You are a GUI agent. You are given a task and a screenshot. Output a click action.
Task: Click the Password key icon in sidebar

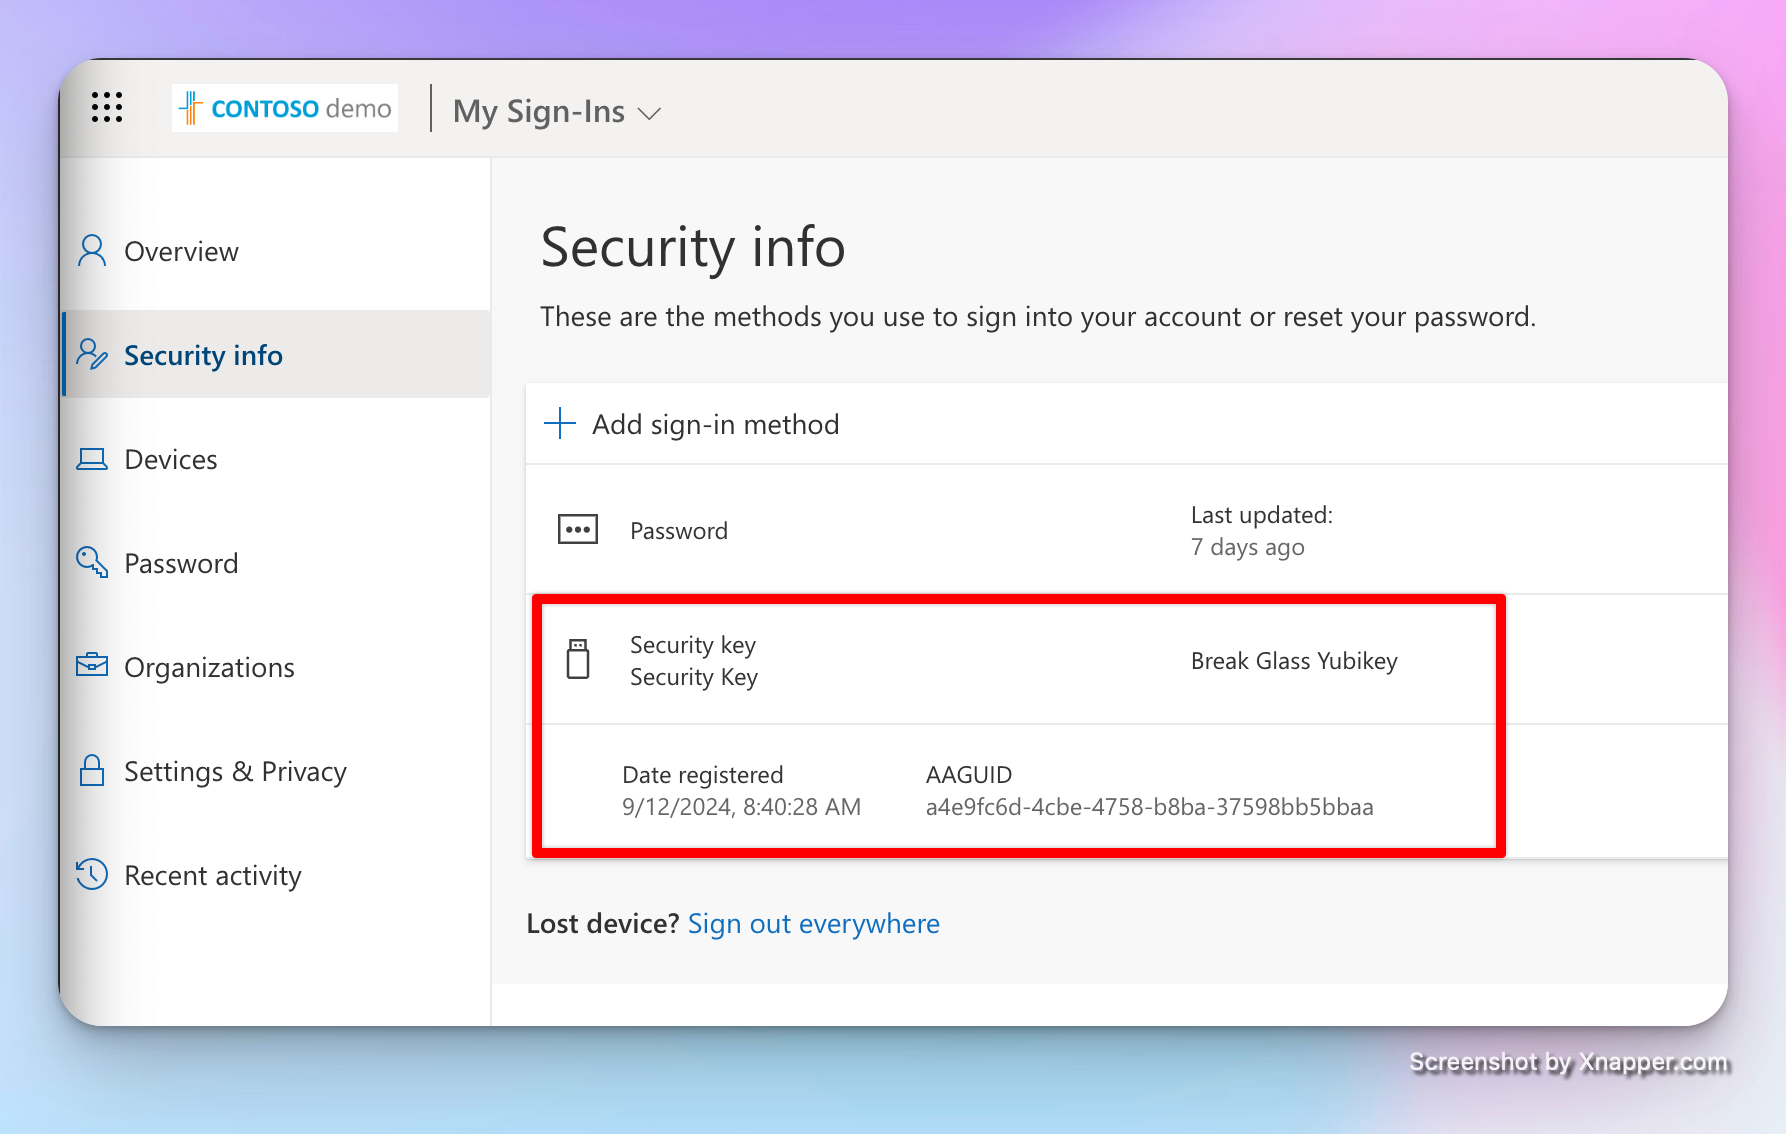pos(92,562)
